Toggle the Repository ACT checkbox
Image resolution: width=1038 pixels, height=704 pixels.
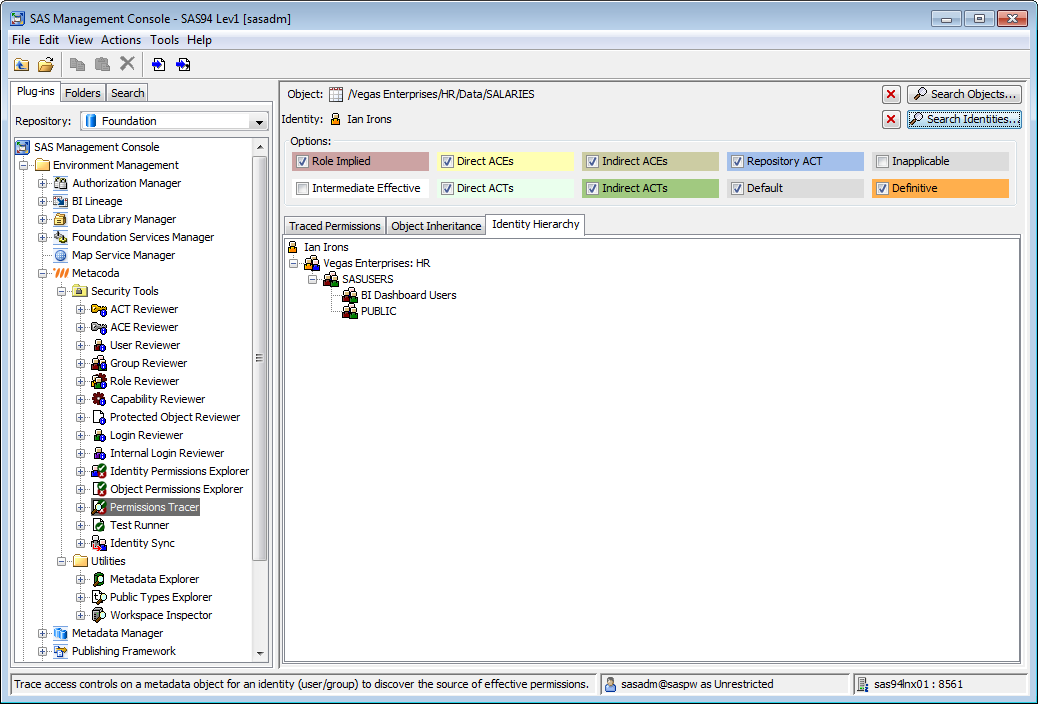(737, 162)
